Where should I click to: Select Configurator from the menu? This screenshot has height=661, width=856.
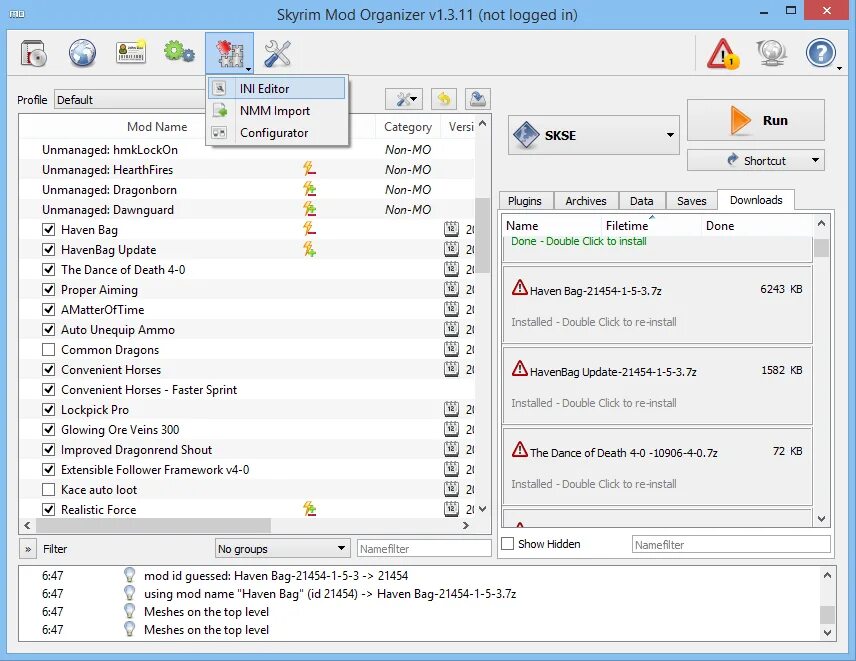coord(277,133)
